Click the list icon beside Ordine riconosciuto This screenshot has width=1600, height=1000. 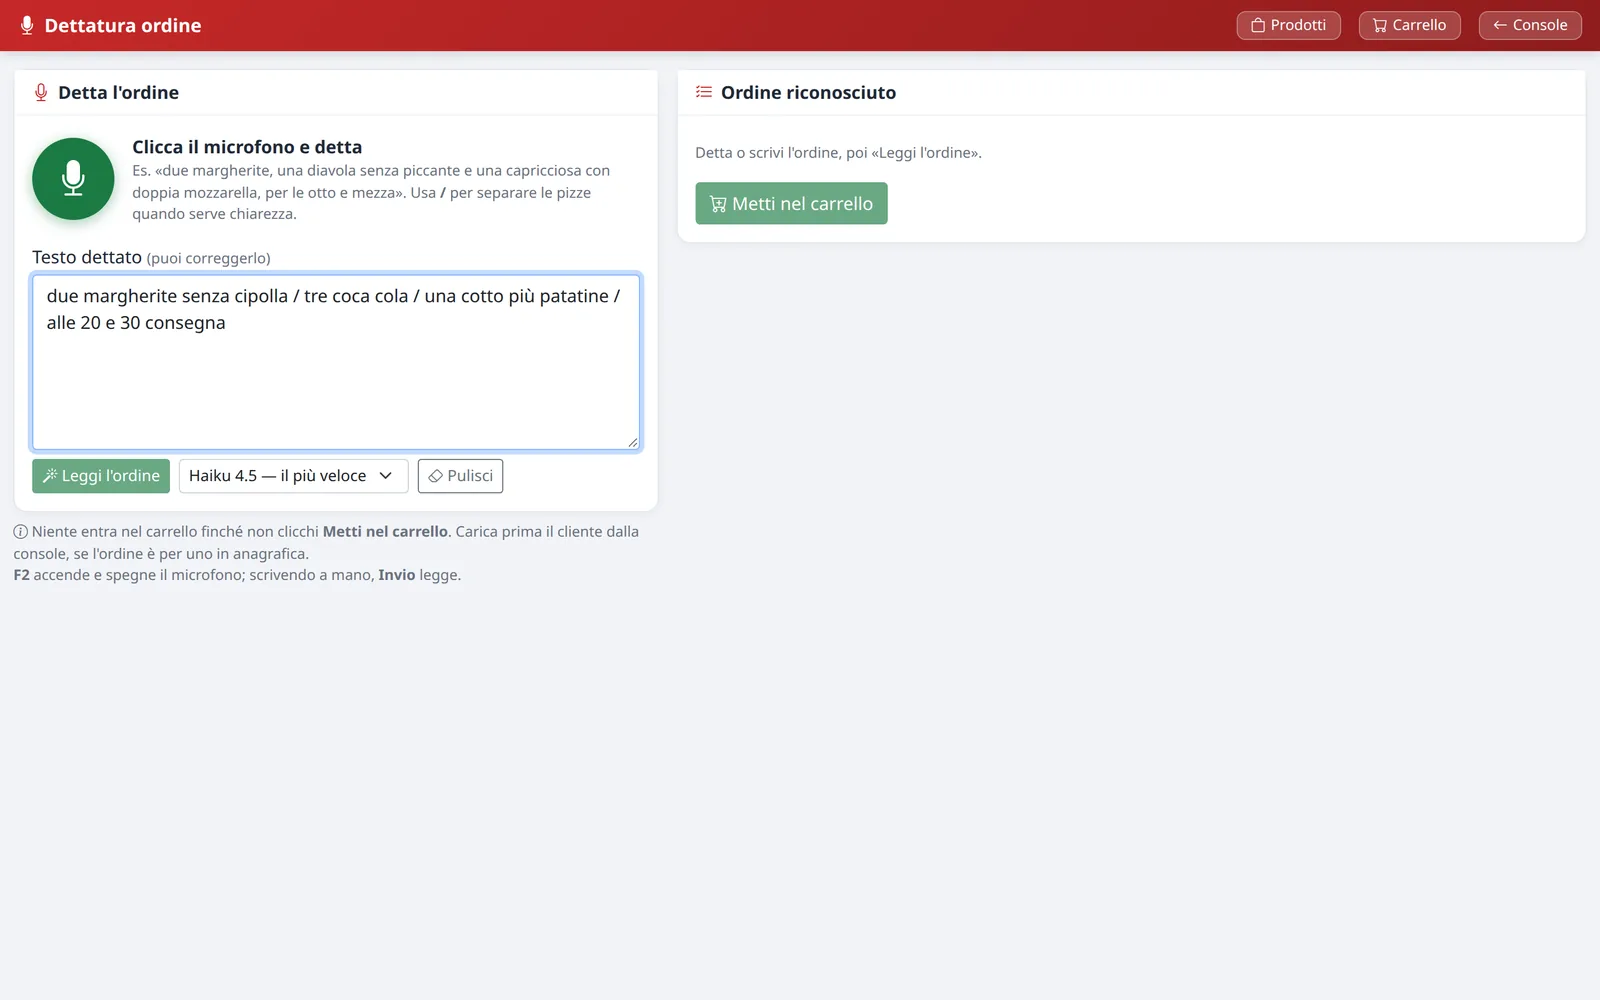pos(704,92)
